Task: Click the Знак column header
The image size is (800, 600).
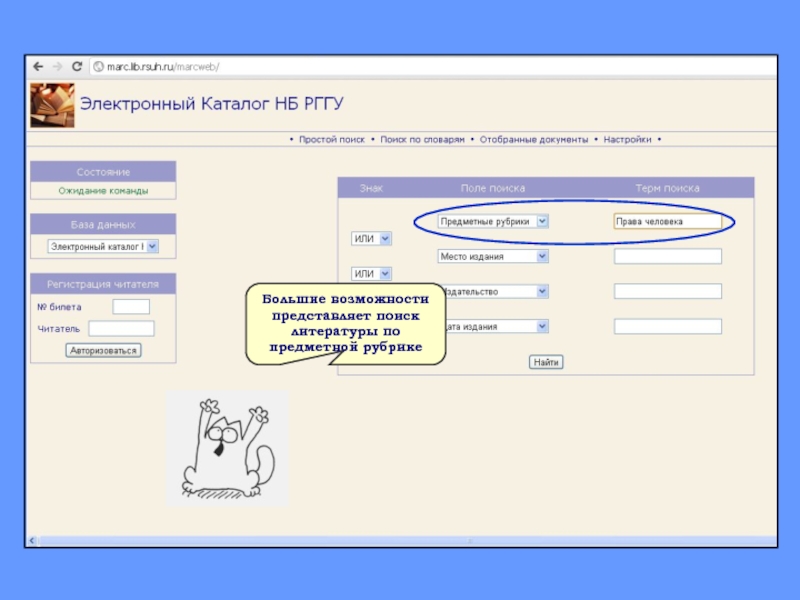Action: pyautogui.click(x=371, y=188)
